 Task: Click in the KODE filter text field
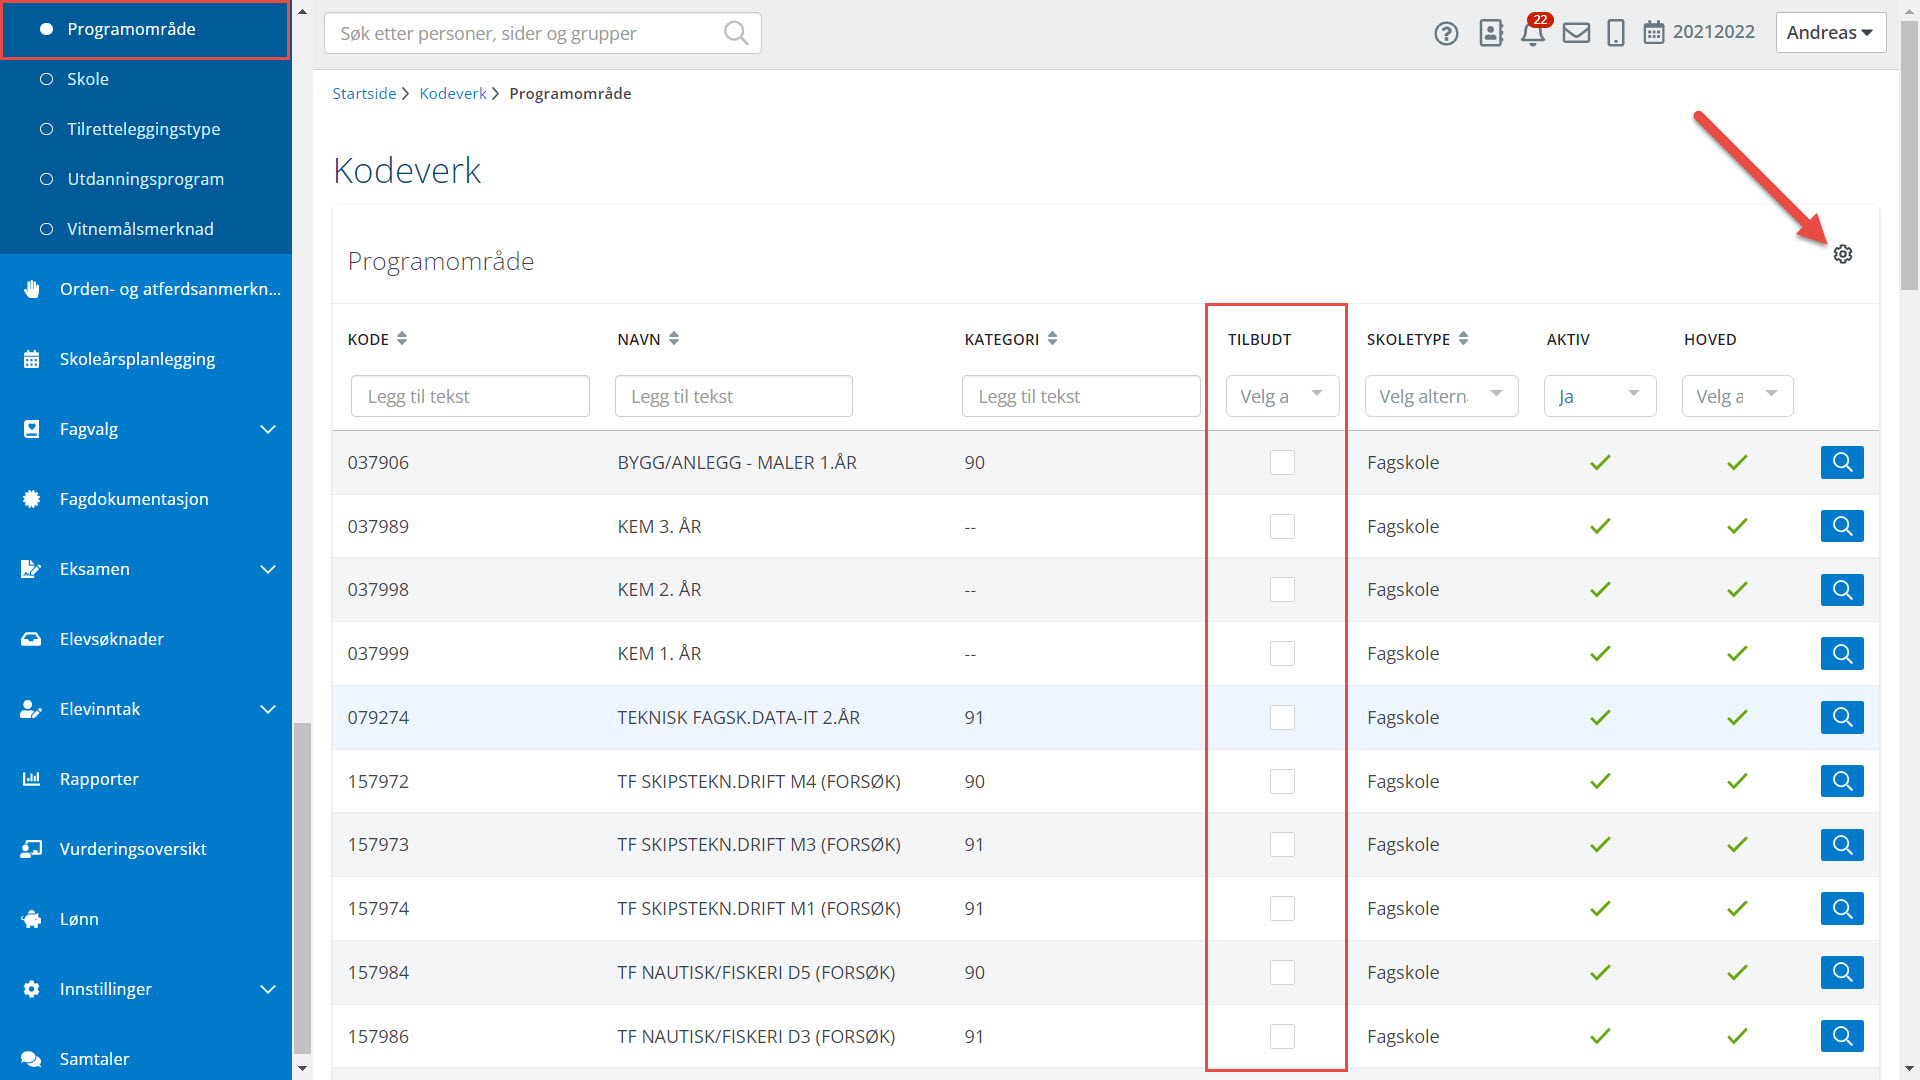pyautogui.click(x=470, y=396)
